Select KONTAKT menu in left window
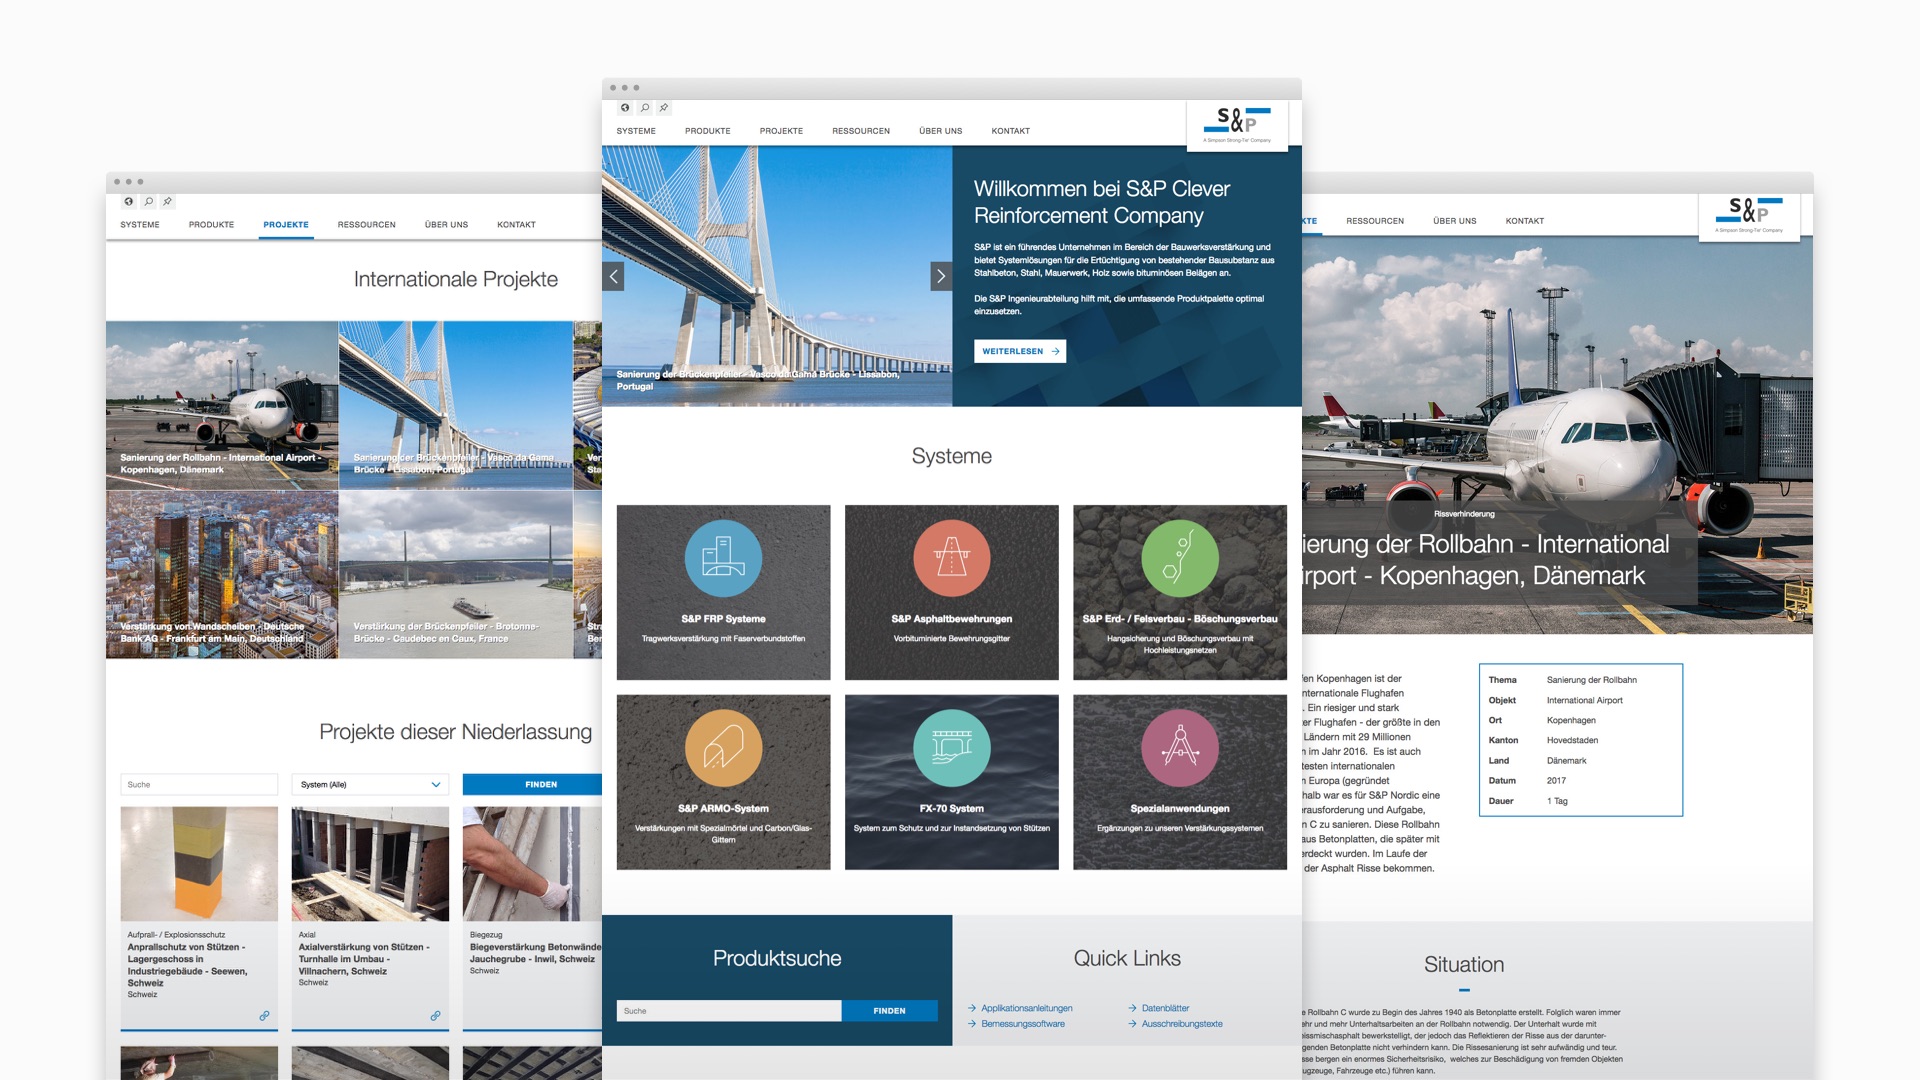 tap(516, 225)
